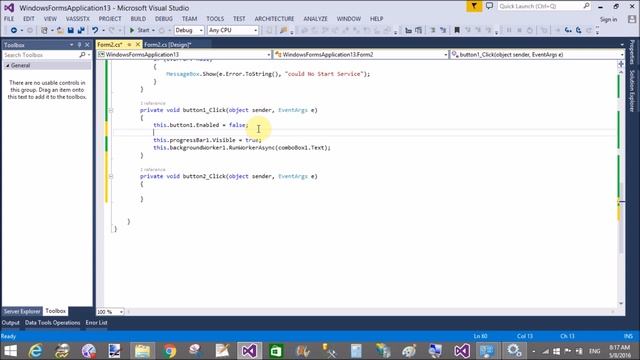Switch to the Server Explorer tab
Screen dimensions: 640x360
pyautogui.click(x=22, y=311)
